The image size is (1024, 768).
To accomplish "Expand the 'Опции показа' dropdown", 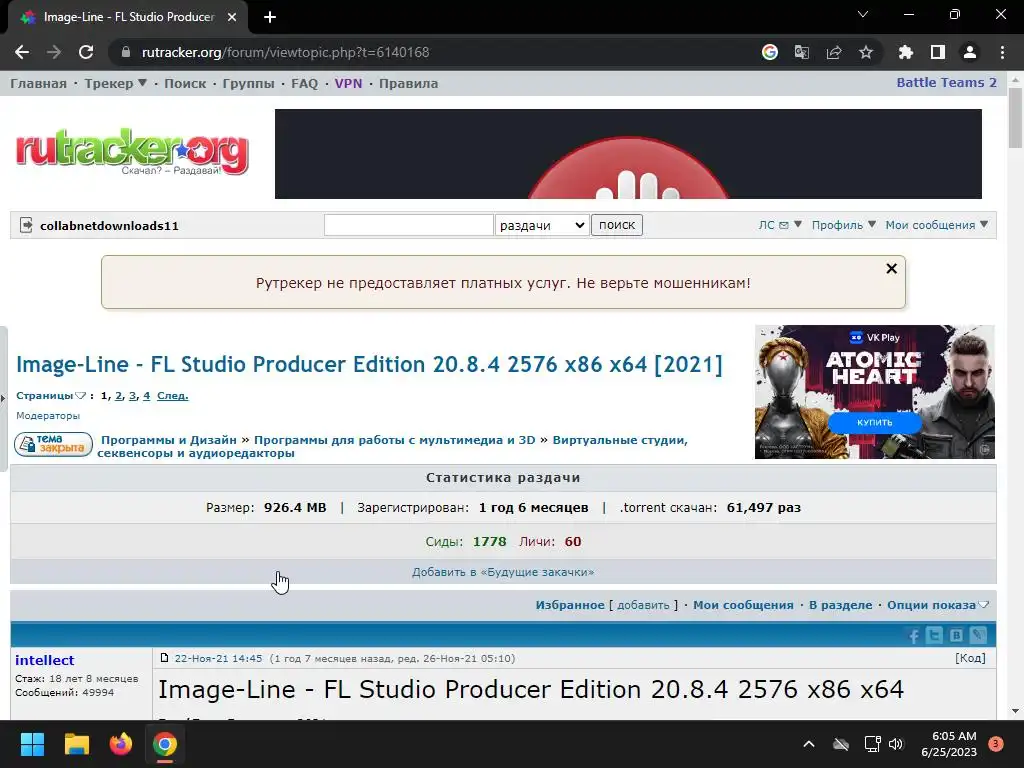I will 938,605.
